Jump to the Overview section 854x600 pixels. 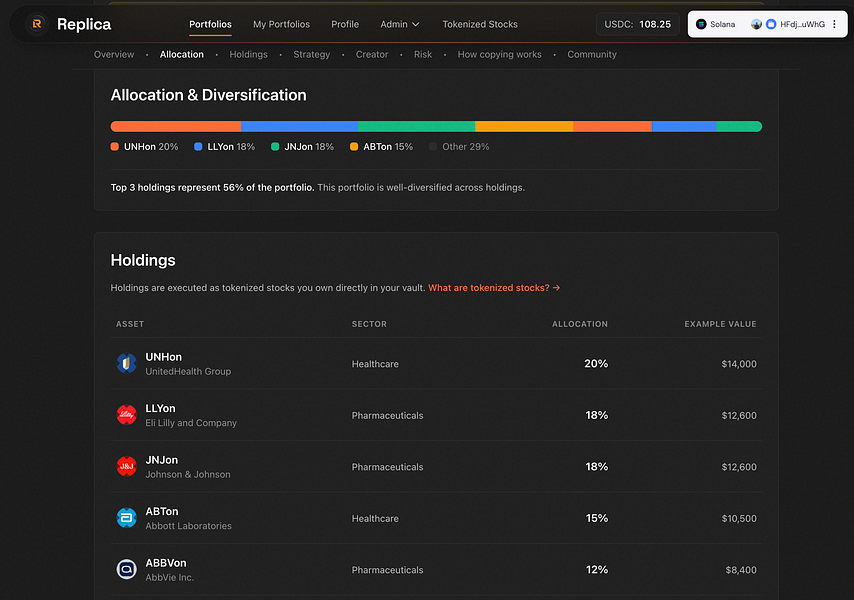coord(114,54)
